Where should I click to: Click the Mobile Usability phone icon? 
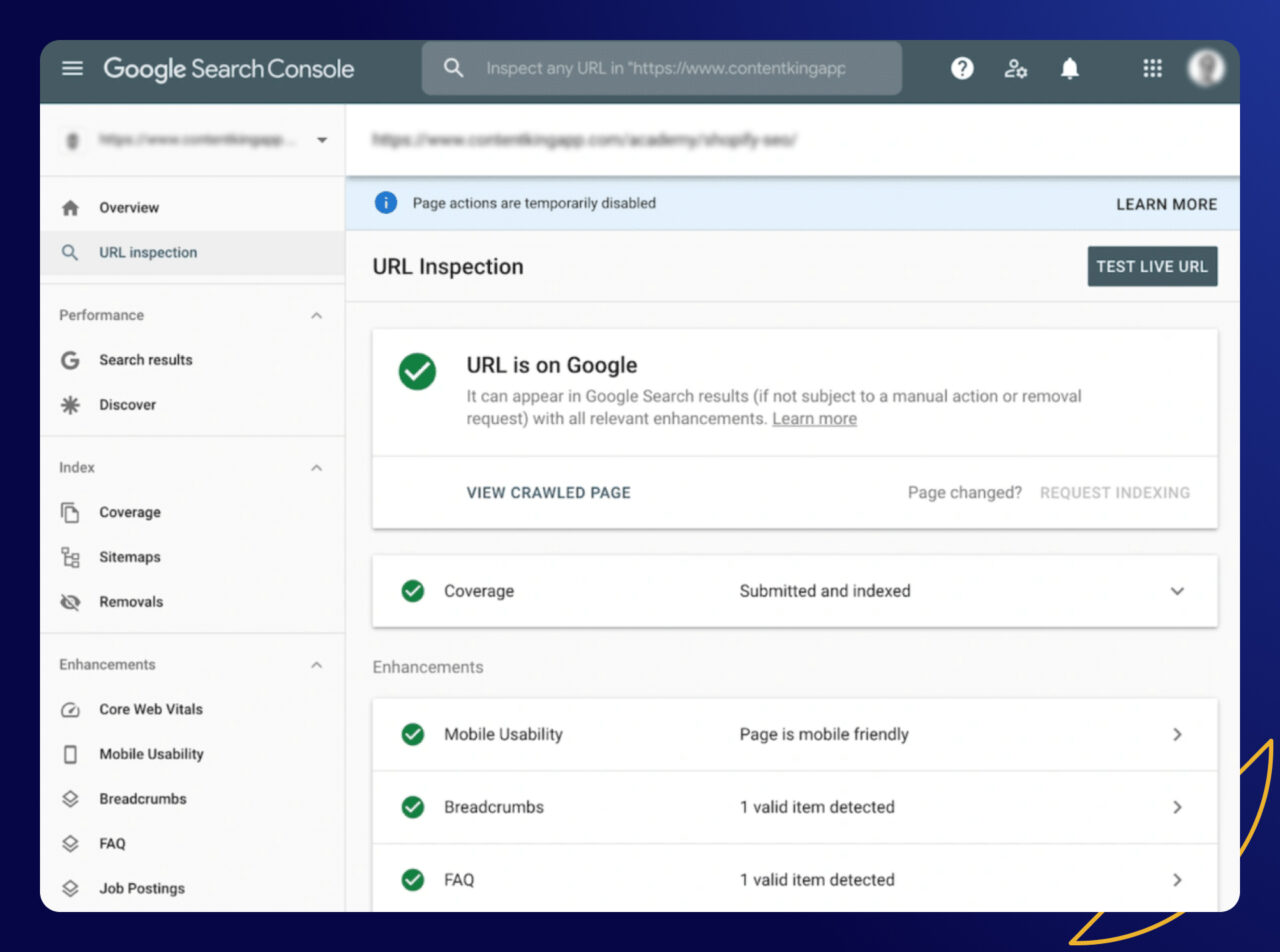pyautogui.click(x=70, y=754)
